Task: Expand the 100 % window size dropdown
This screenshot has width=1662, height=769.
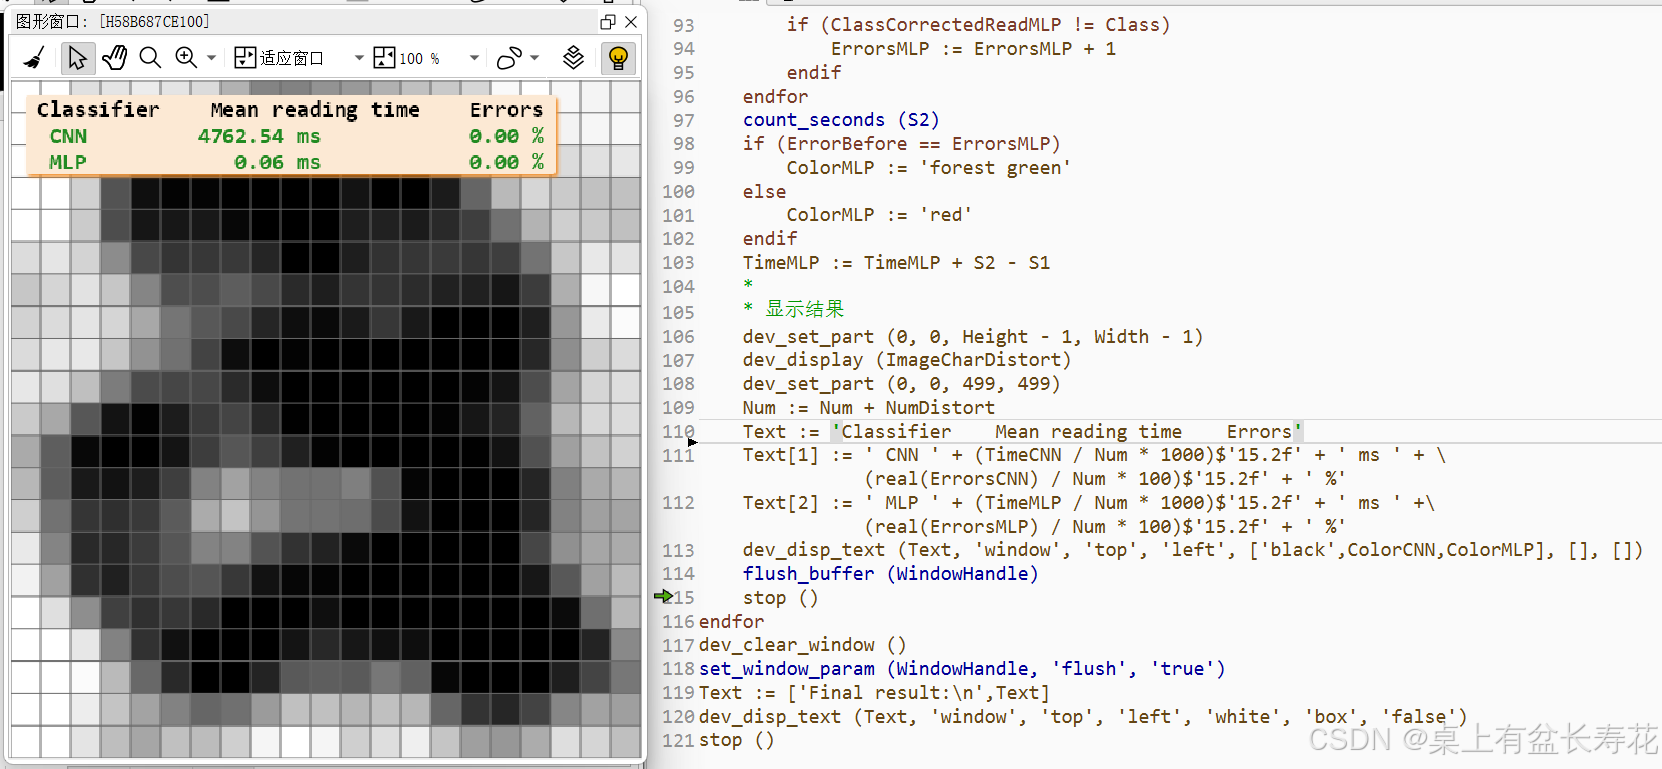Action: [x=474, y=58]
